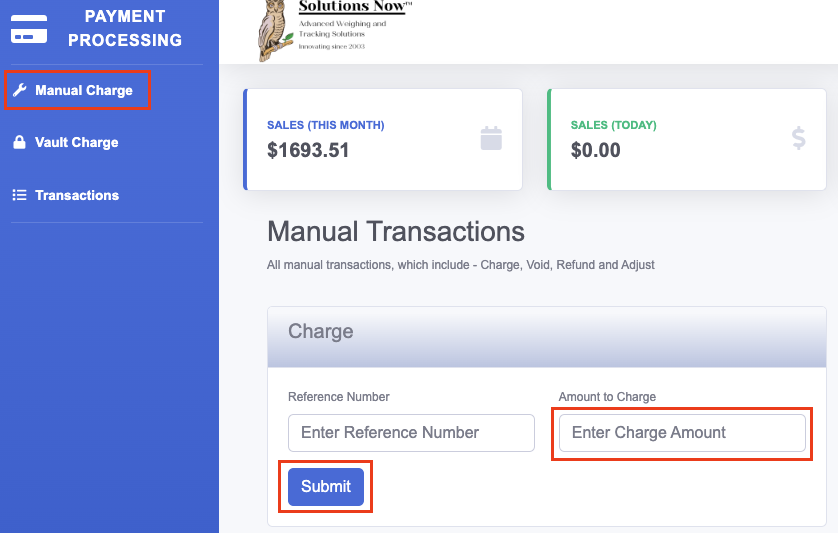Screen dimensions: 838x533
Task: Click the owl logo image
Action: [x=275, y=30]
